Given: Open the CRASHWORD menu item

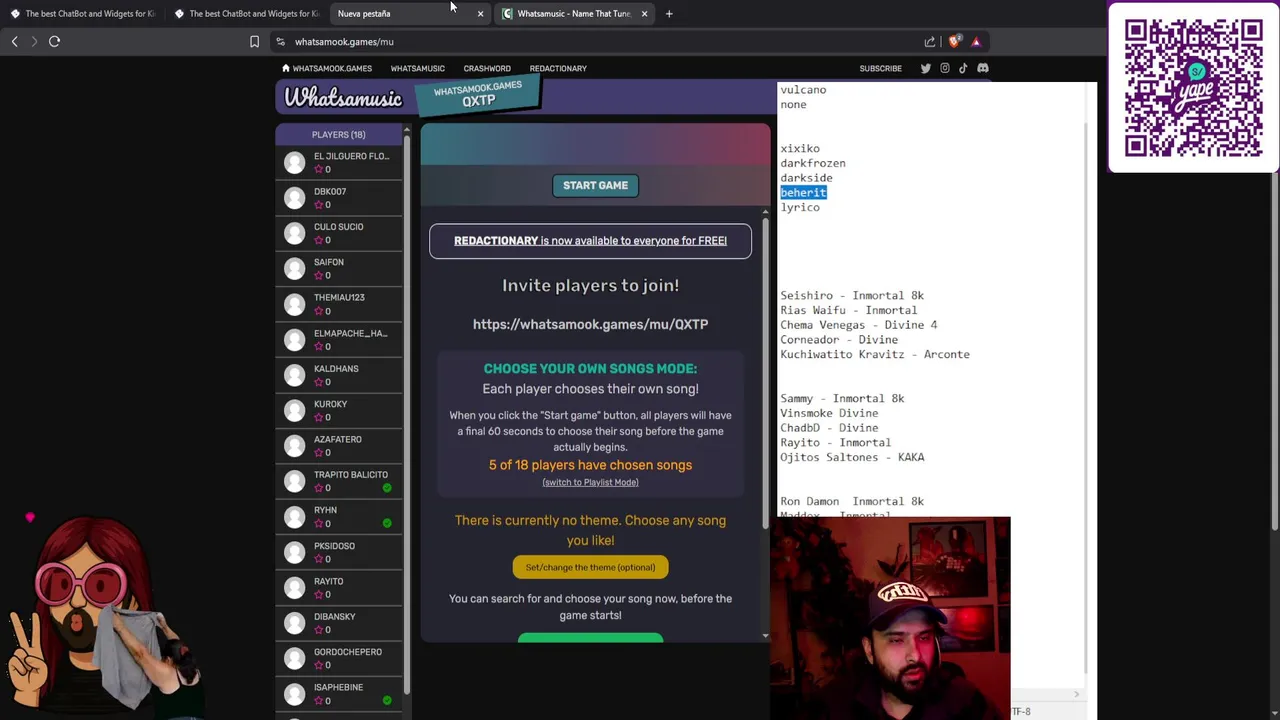Looking at the screenshot, I should (x=487, y=68).
